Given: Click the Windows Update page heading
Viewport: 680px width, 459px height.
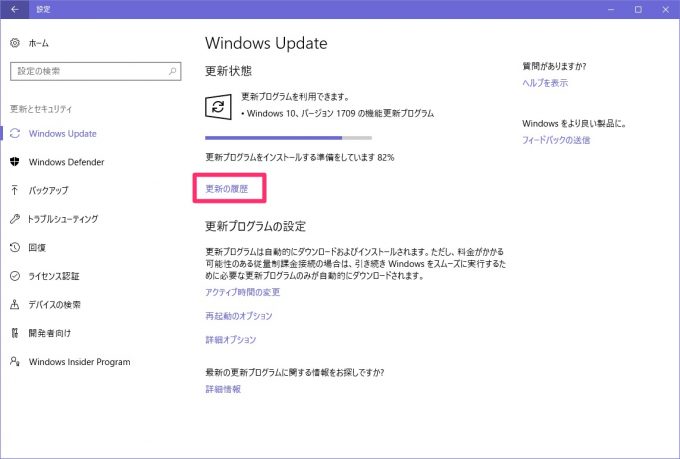Looking at the screenshot, I should tap(266, 43).
